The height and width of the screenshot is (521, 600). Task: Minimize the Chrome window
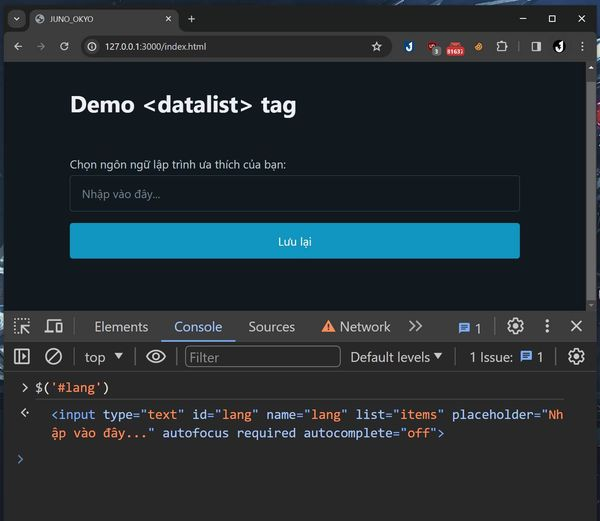click(x=523, y=18)
